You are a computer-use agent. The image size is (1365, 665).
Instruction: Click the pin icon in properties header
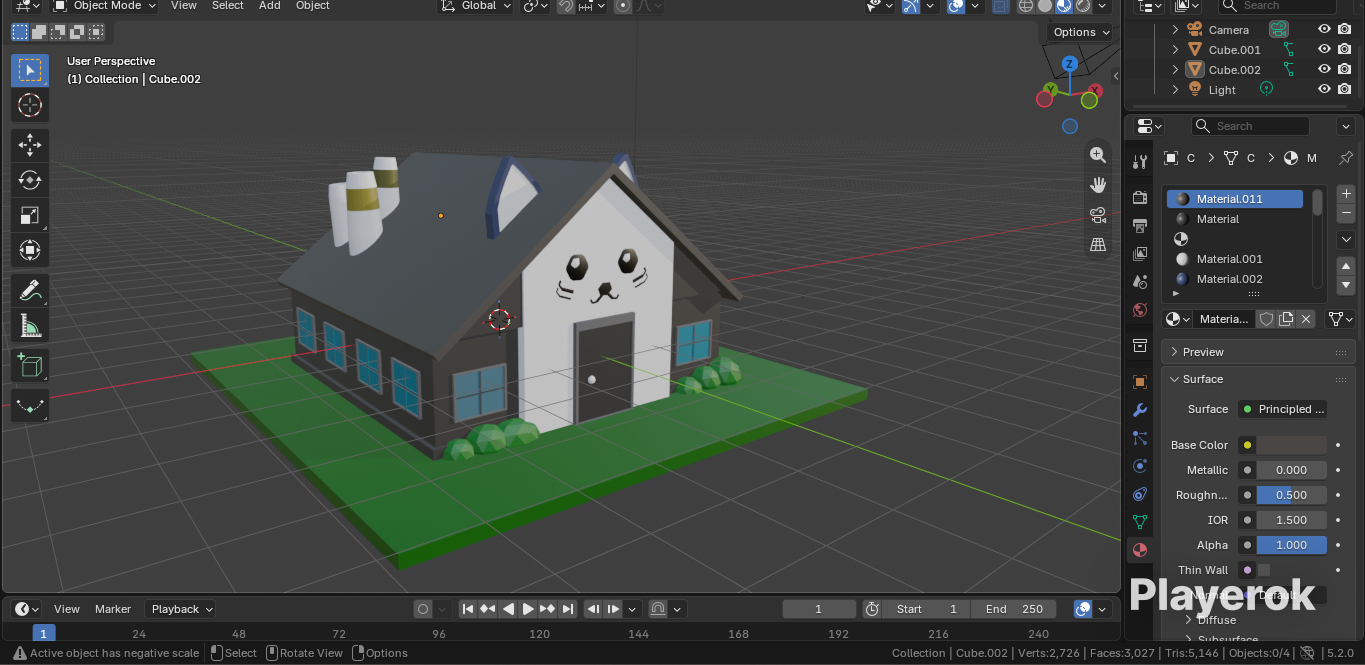point(1345,158)
